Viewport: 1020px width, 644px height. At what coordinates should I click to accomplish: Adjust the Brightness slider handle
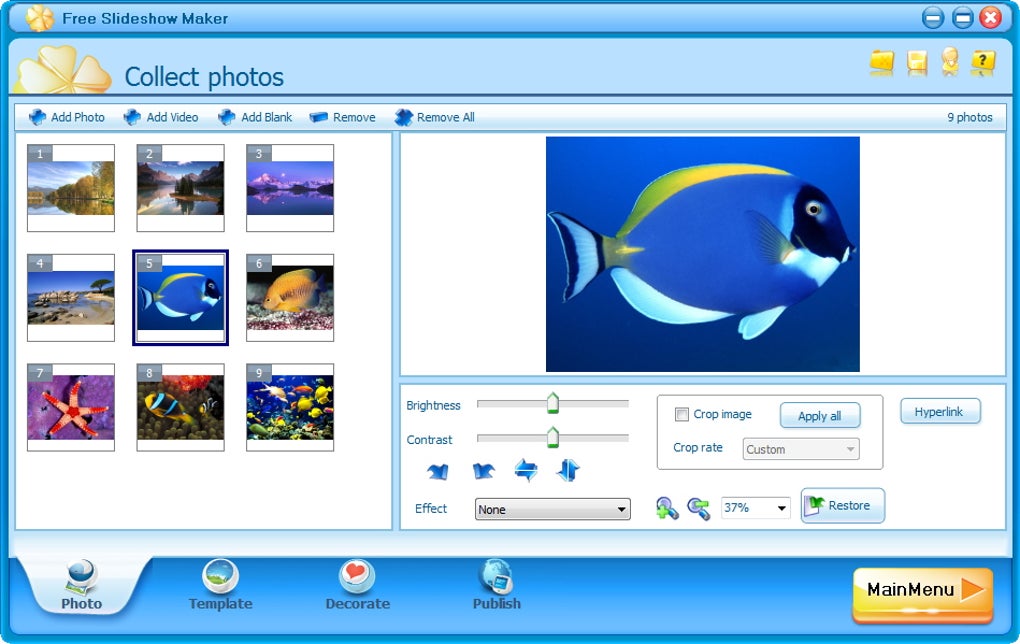coord(553,403)
